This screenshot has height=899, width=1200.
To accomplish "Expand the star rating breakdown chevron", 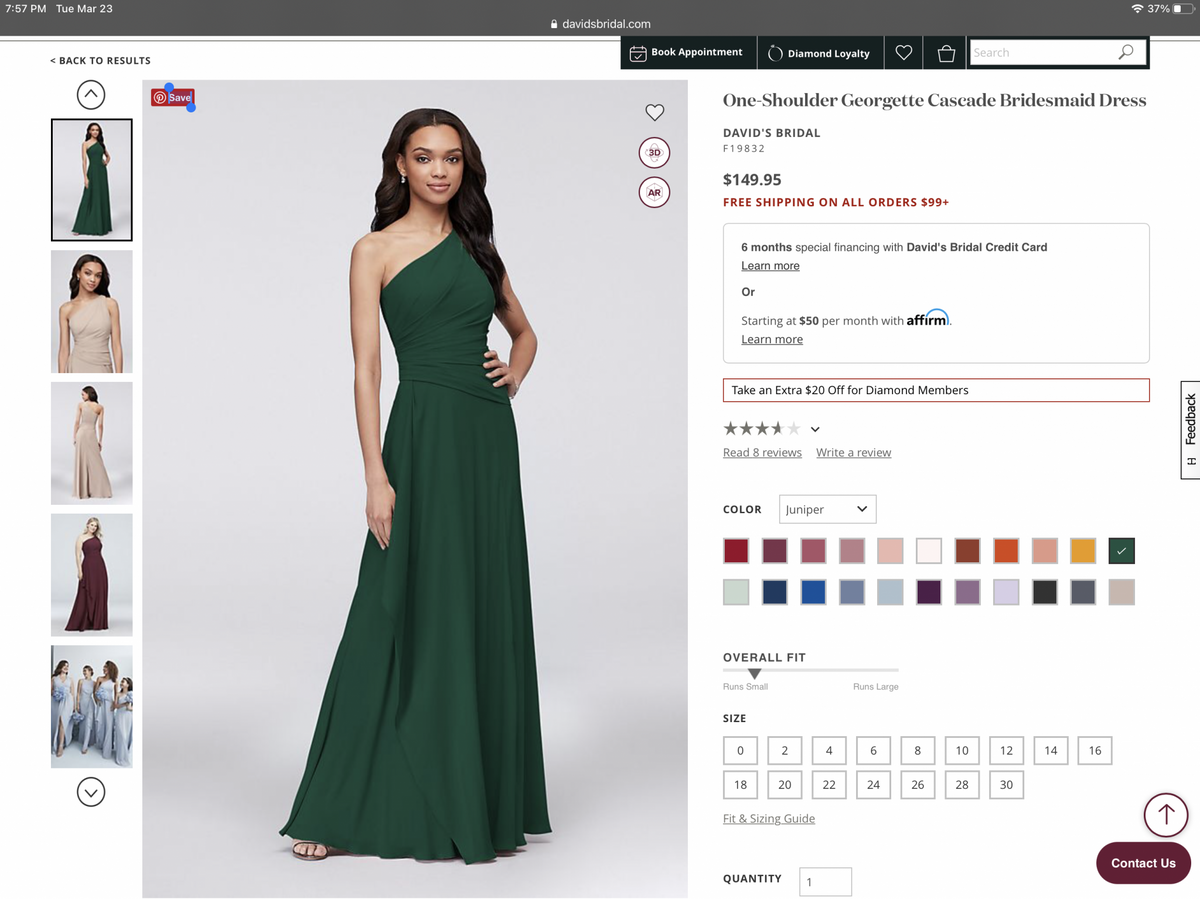I will click(815, 428).
